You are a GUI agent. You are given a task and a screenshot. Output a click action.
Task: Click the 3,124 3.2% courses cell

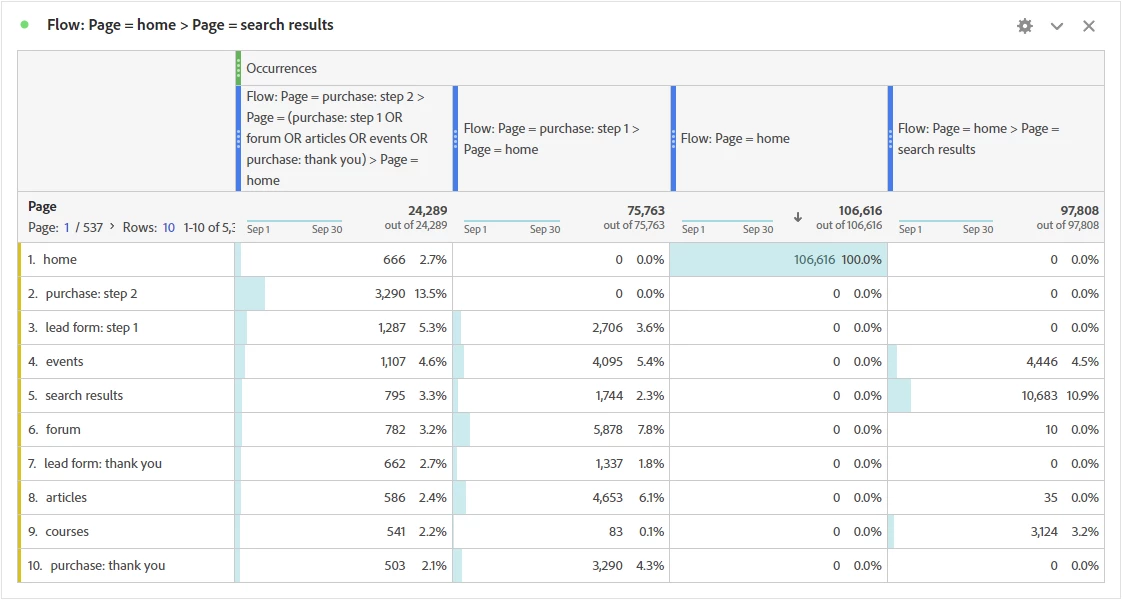[x=996, y=531]
